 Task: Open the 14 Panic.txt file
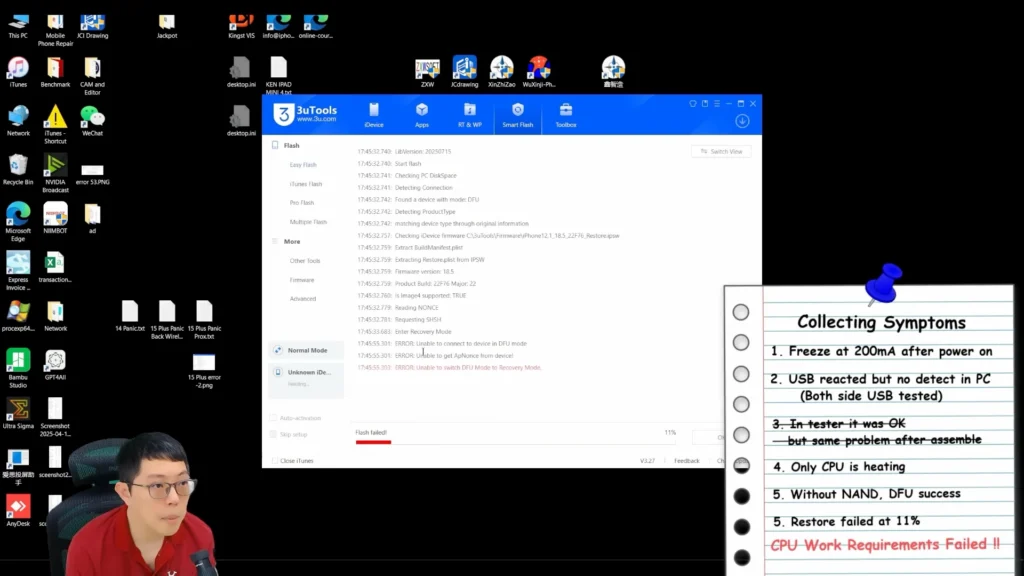click(x=130, y=316)
